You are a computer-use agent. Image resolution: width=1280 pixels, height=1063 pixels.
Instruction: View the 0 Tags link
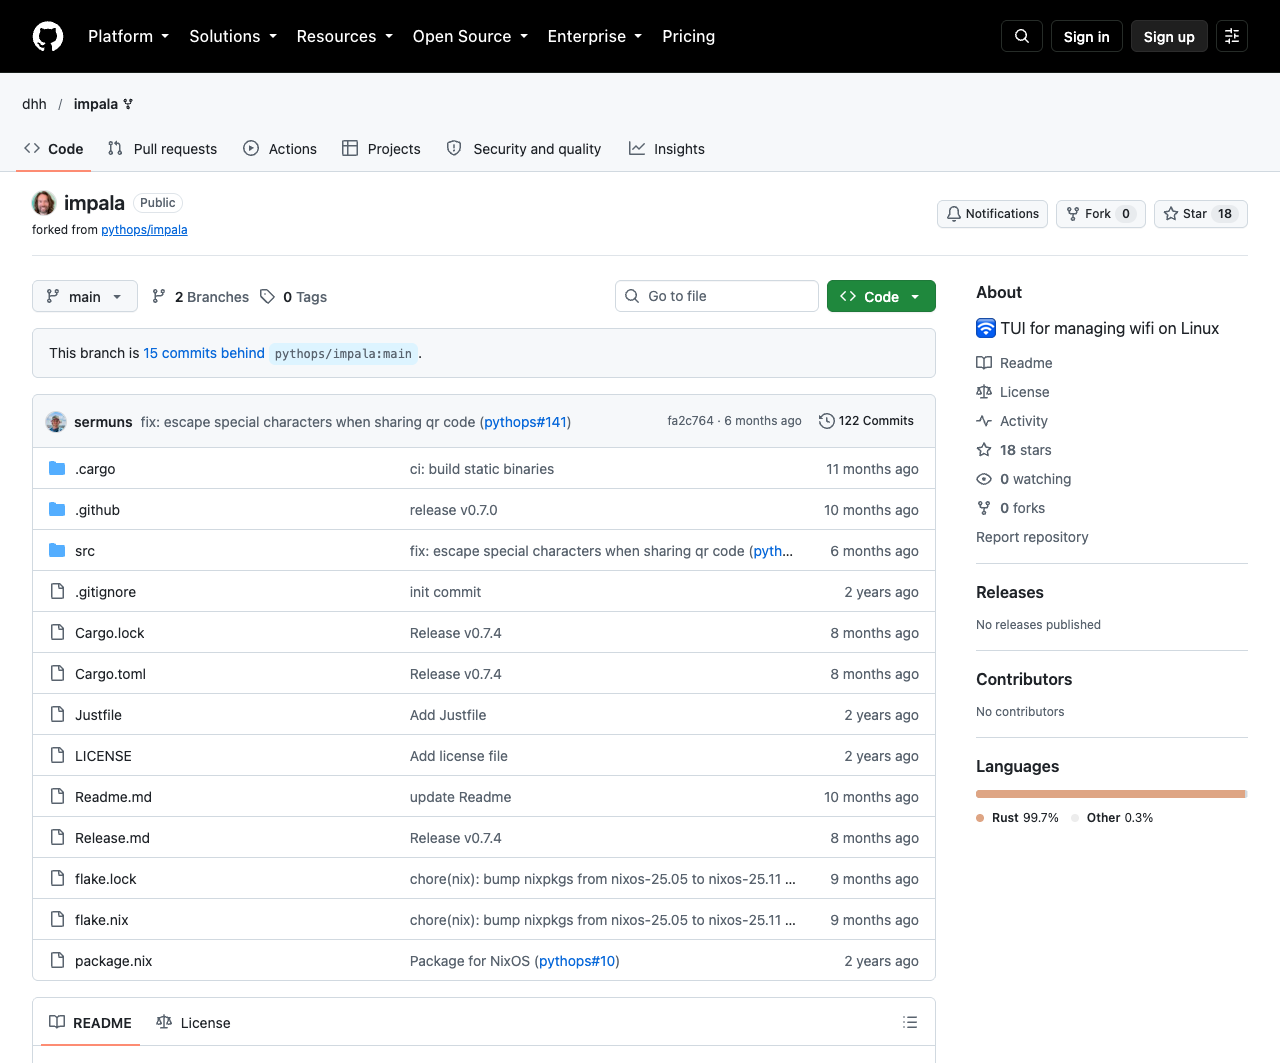click(294, 297)
